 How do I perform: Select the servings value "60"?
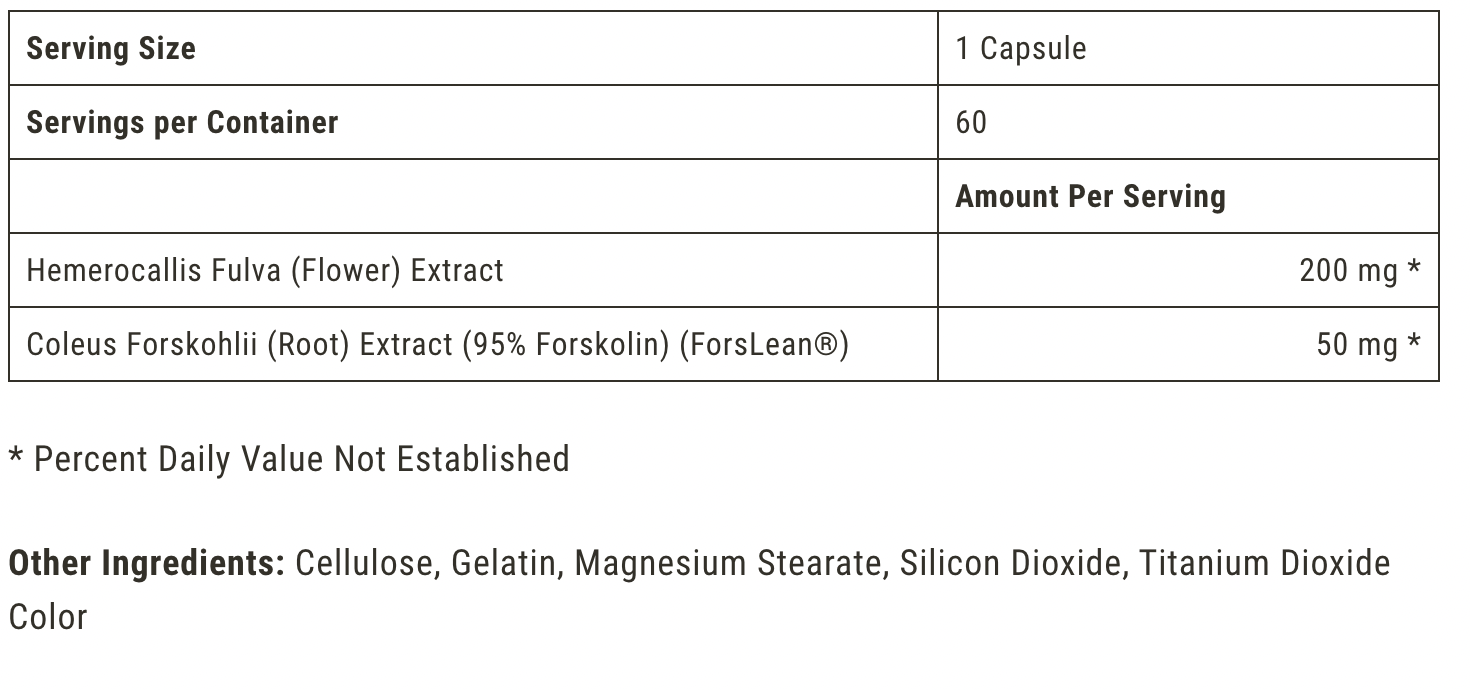[971, 122]
